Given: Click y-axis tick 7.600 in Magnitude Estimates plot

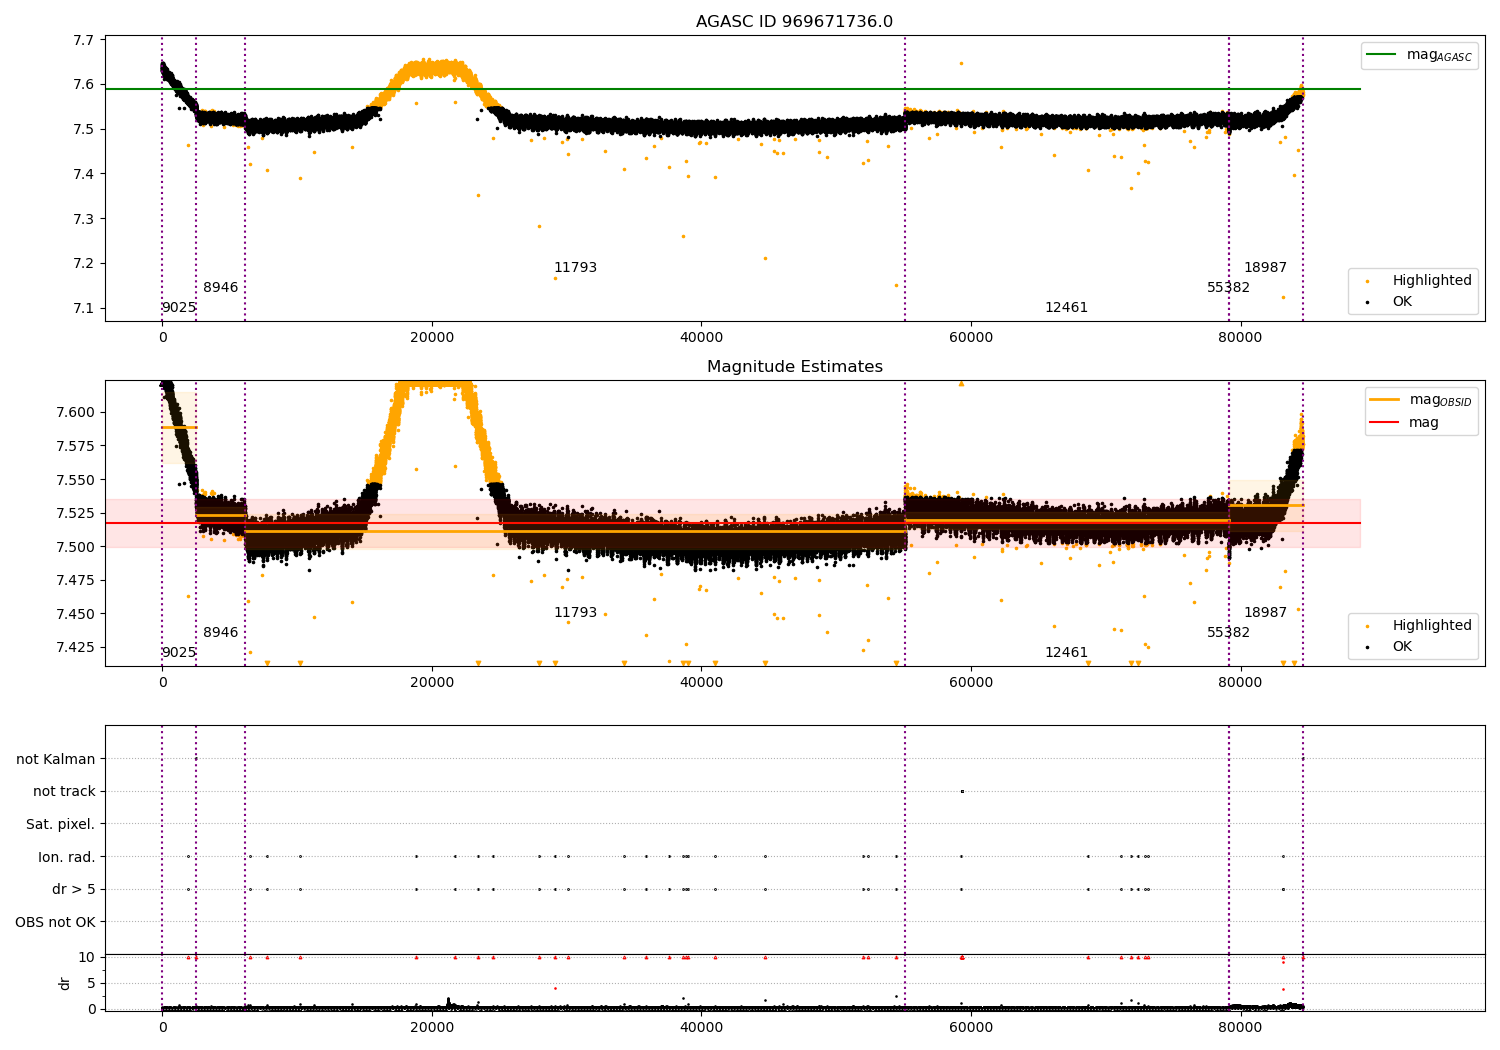Looking at the screenshot, I should (x=76, y=412).
